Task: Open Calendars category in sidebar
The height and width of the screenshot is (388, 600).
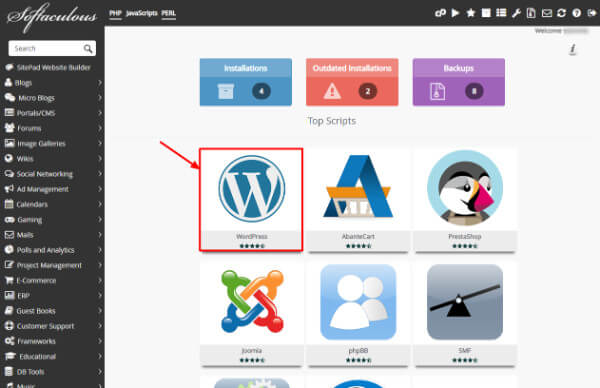Action: coord(32,204)
